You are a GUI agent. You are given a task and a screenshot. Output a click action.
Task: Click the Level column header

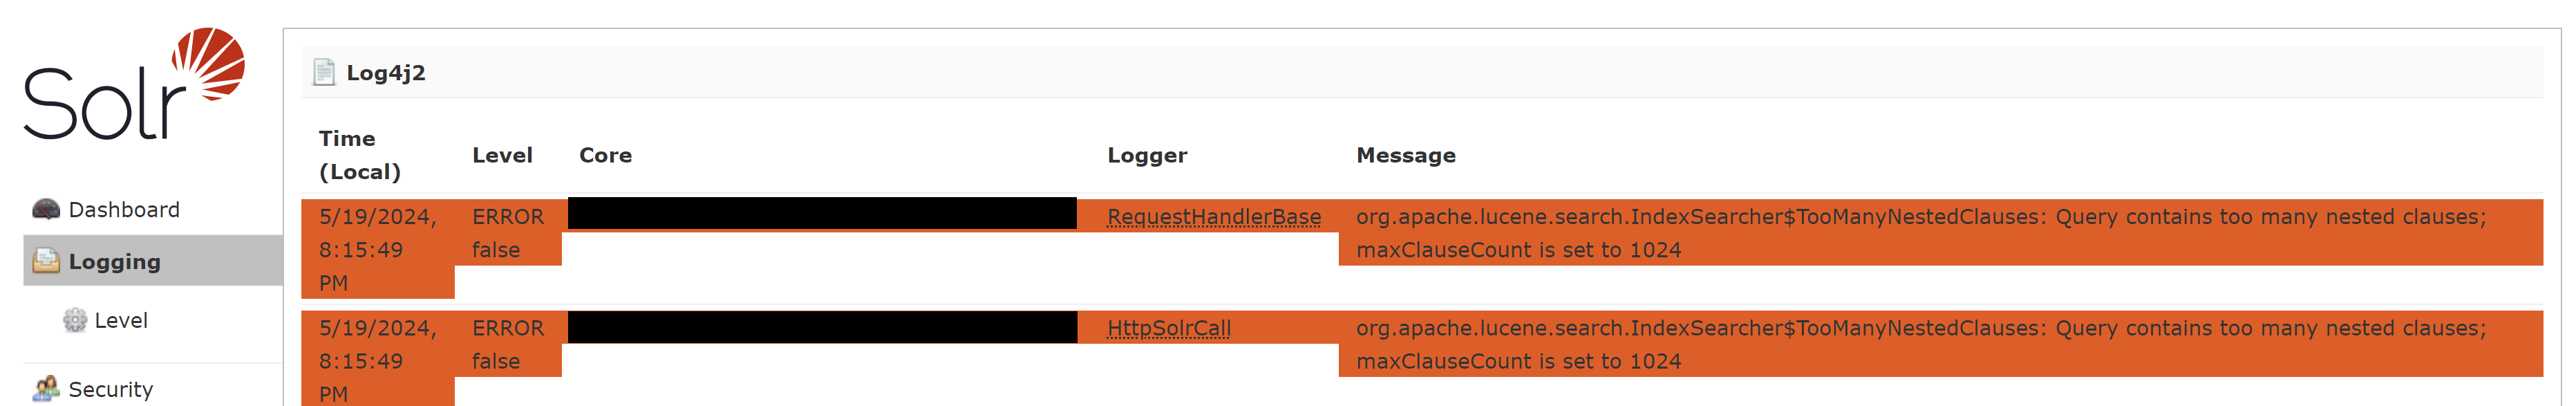(502, 155)
